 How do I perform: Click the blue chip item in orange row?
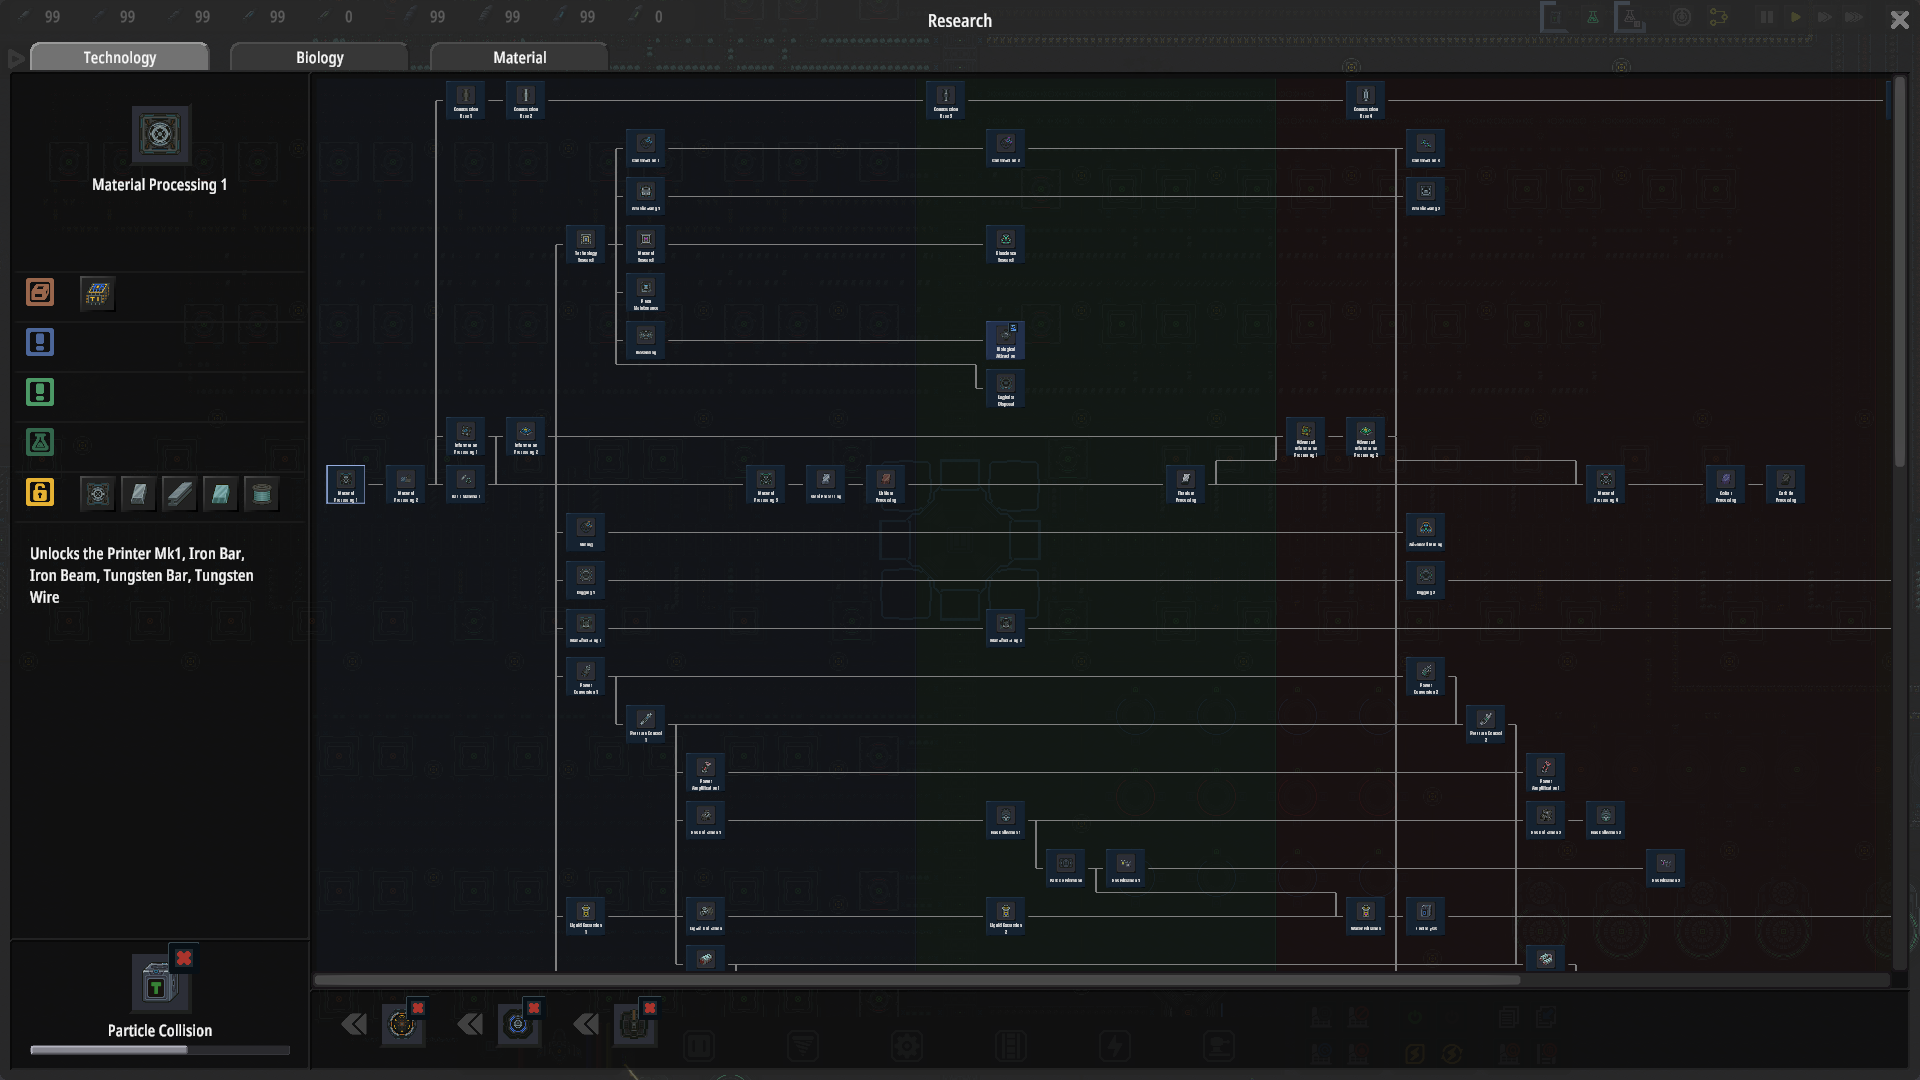[97, 293]
